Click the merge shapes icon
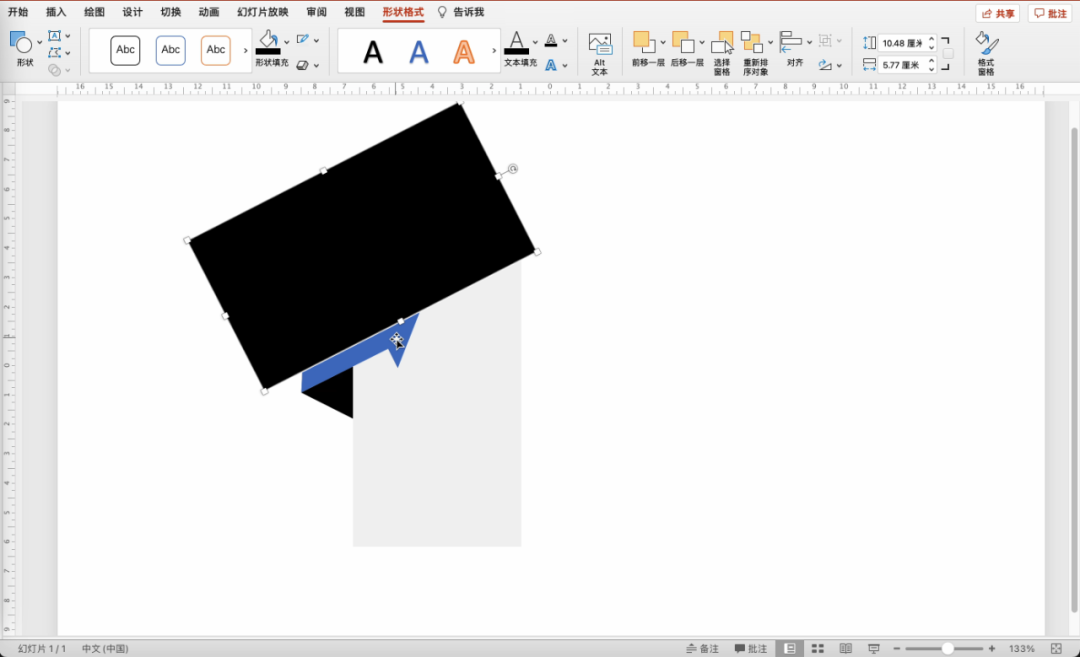The height and width of the screenshot is (657, 1080). (54, 70)
